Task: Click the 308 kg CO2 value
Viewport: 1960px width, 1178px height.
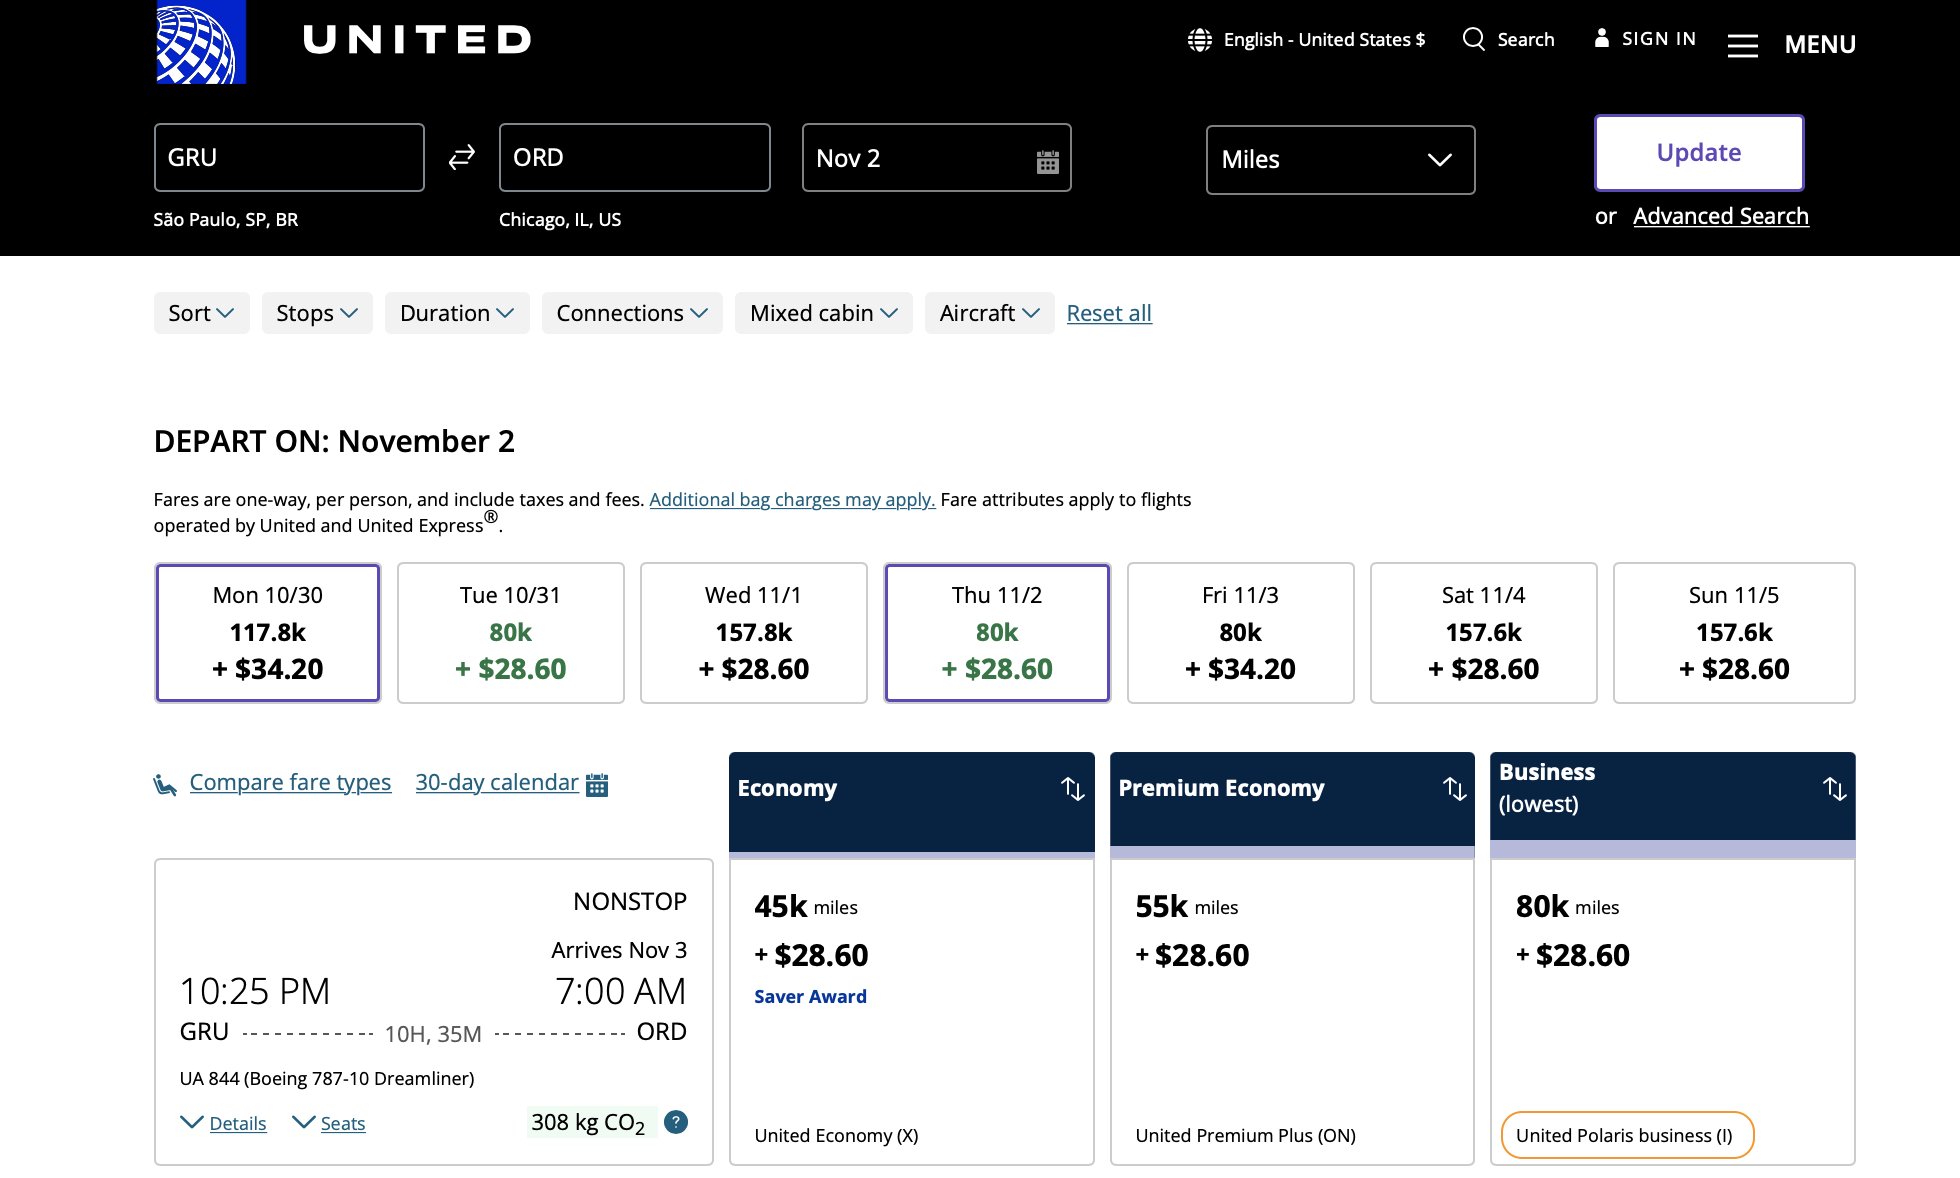Action: pos(588,1122)
